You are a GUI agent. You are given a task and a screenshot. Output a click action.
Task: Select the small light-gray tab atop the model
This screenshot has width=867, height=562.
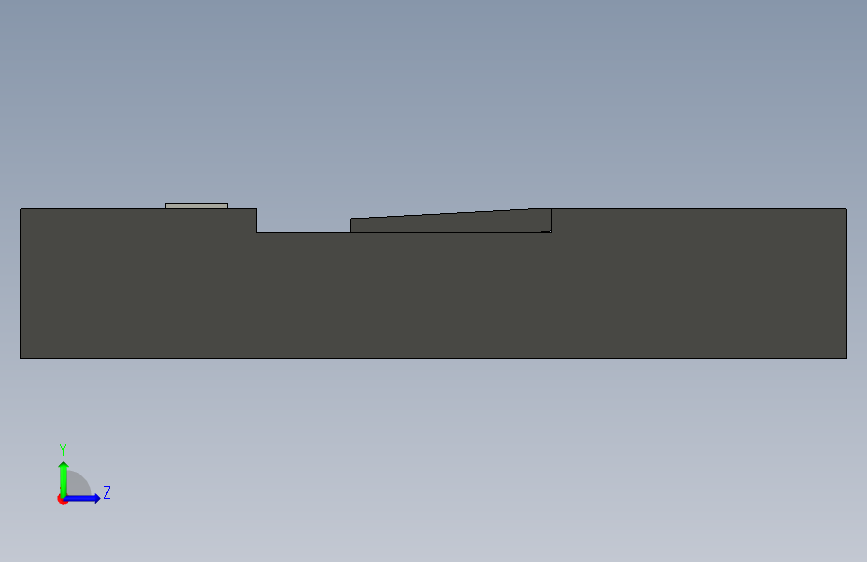(196, 206)
